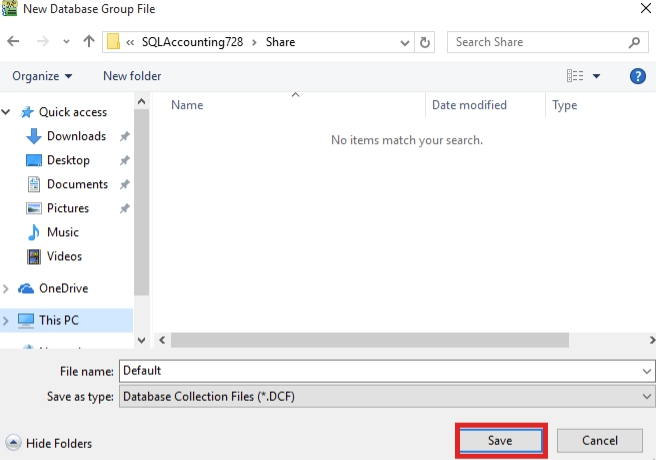656x460 pixels.
Task: Open Downloads in Quick access
Action: coord(76,136)
